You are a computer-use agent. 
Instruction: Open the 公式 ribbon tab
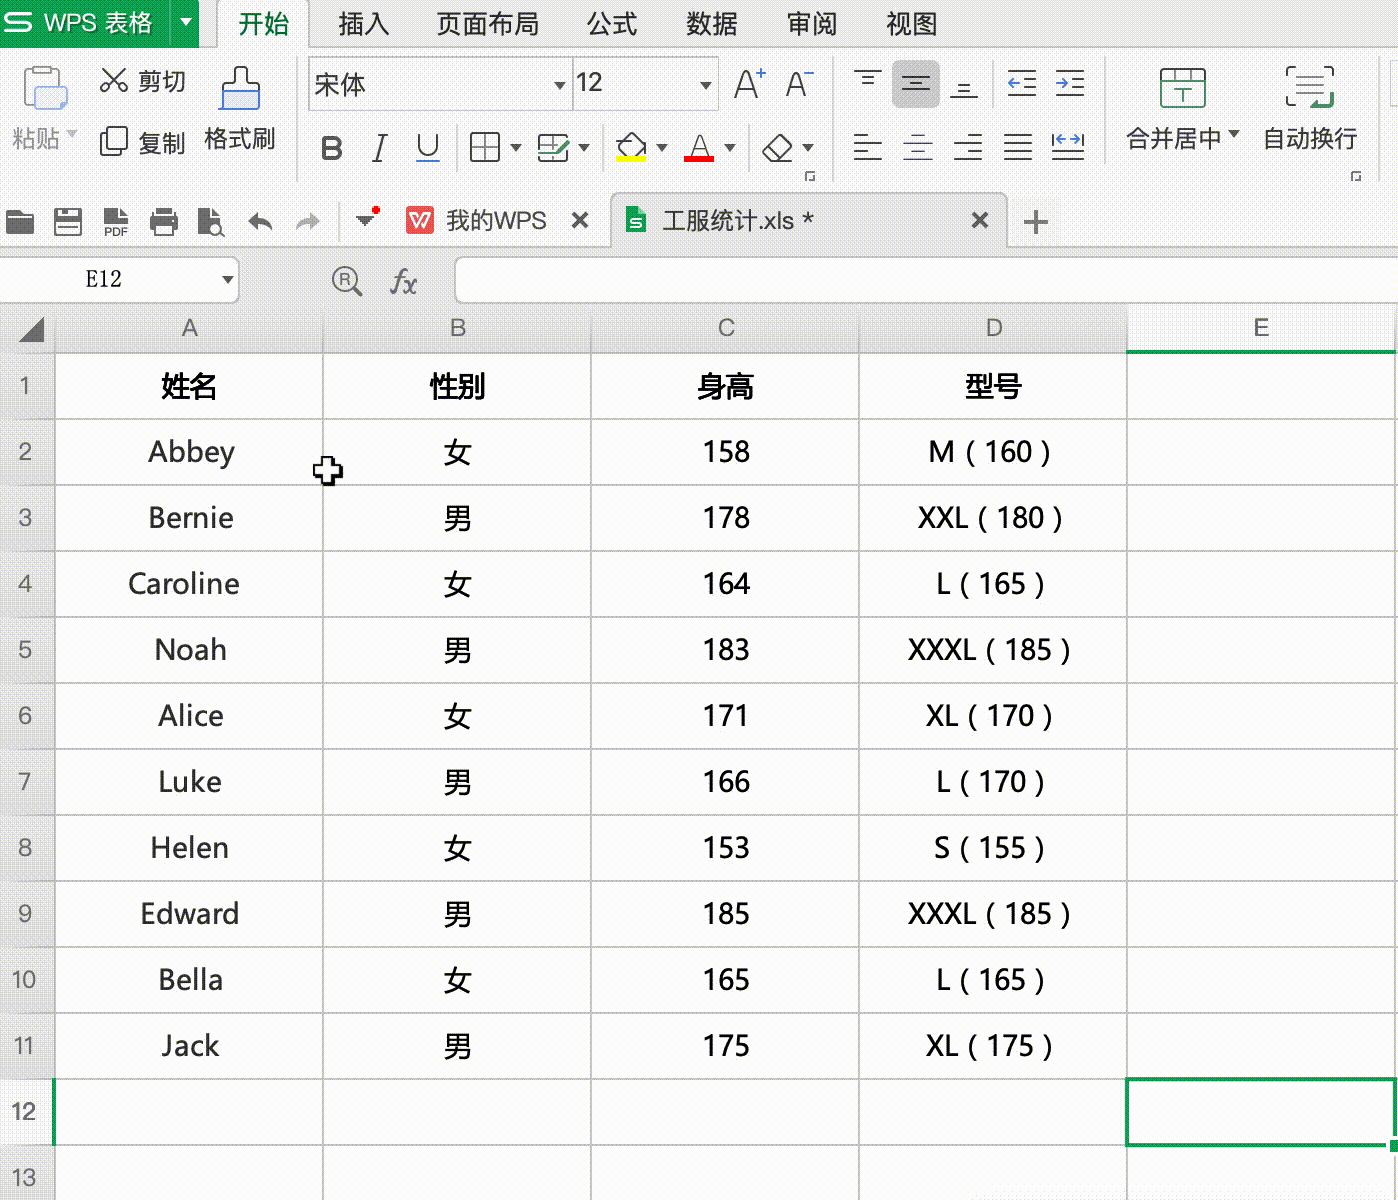pyautogui.click(x=612, y=23)
